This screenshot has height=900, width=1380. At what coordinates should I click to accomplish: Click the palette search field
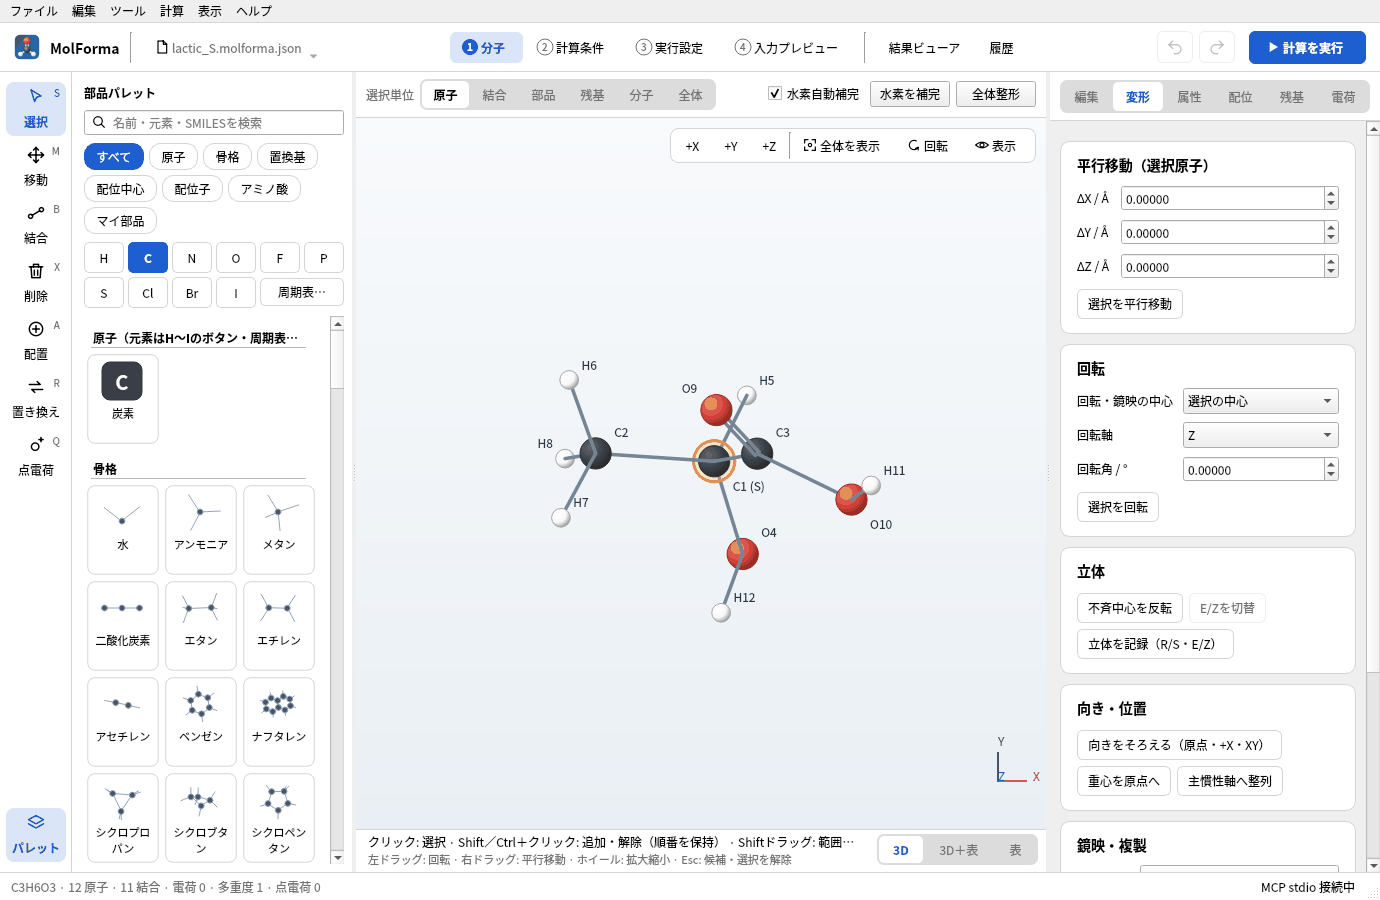pyautogui.click(x=214, y=122)
